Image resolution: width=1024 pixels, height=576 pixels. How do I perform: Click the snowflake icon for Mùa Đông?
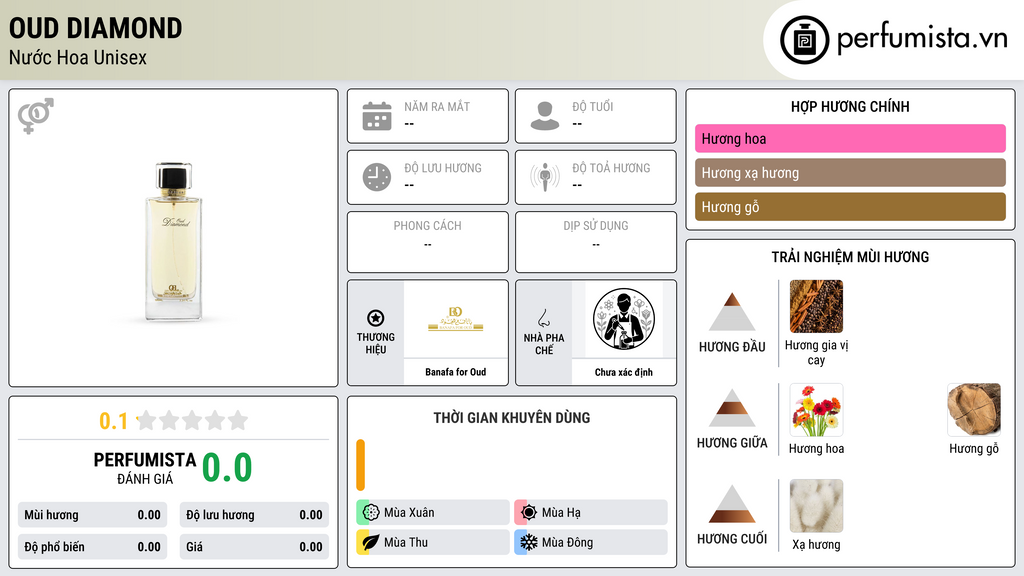(x=529, y=542)
